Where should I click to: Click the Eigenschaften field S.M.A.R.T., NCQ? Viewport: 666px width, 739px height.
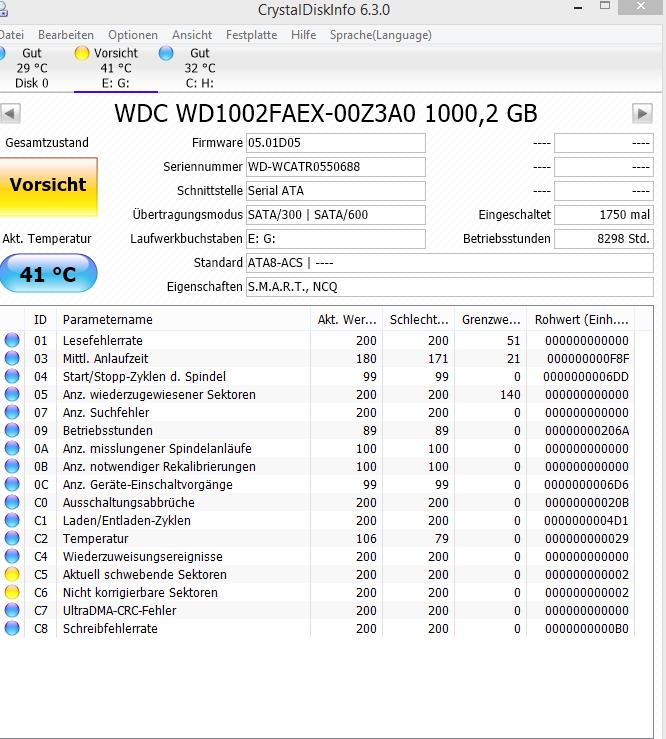[x=450, y=287]
